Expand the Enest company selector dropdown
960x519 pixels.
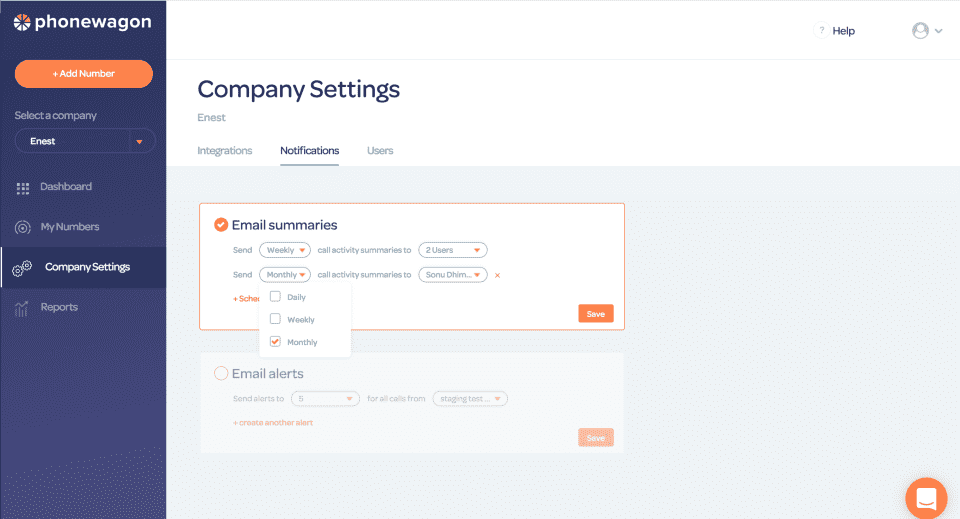click(139, 142)
